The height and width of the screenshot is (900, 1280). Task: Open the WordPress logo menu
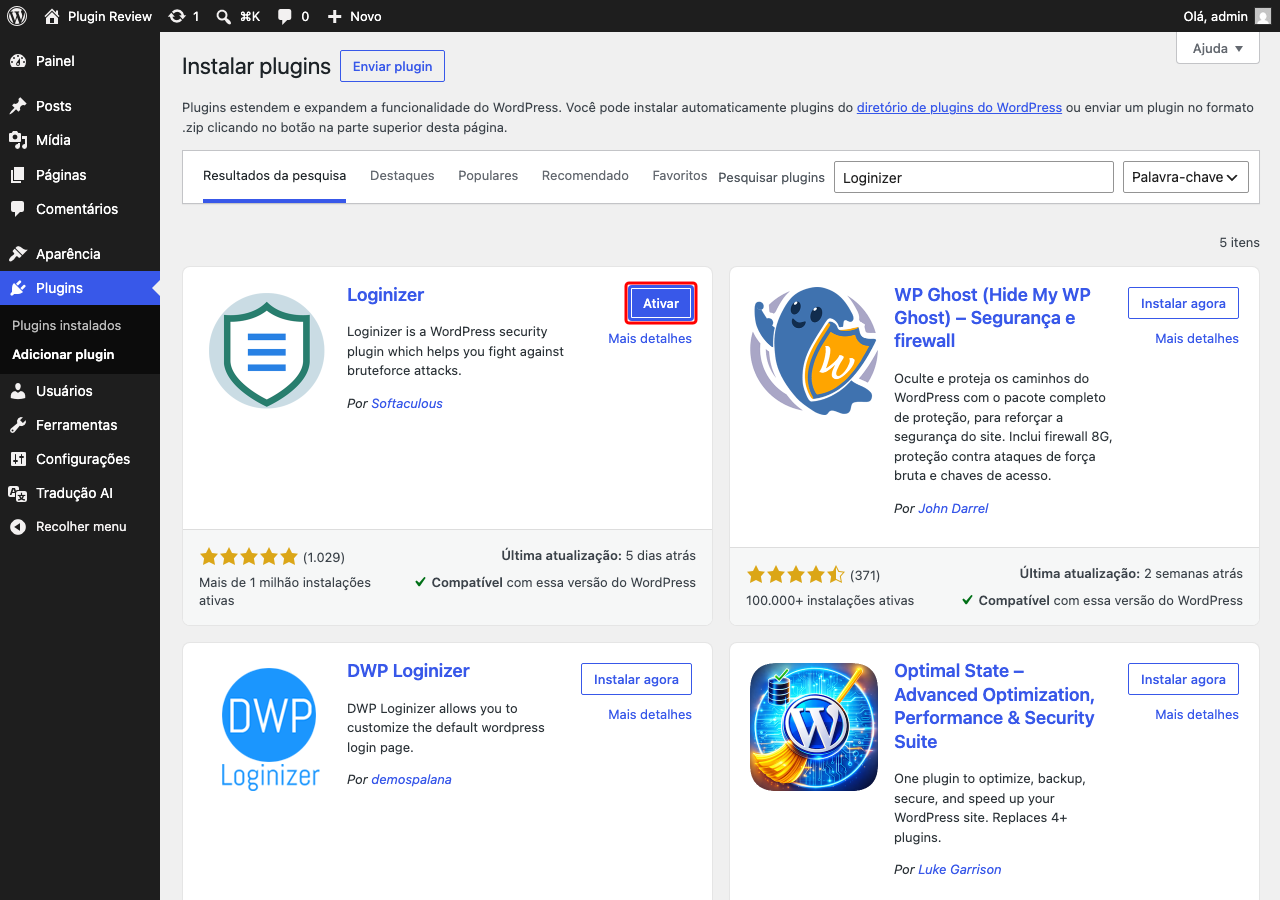(x=17, y=16)
